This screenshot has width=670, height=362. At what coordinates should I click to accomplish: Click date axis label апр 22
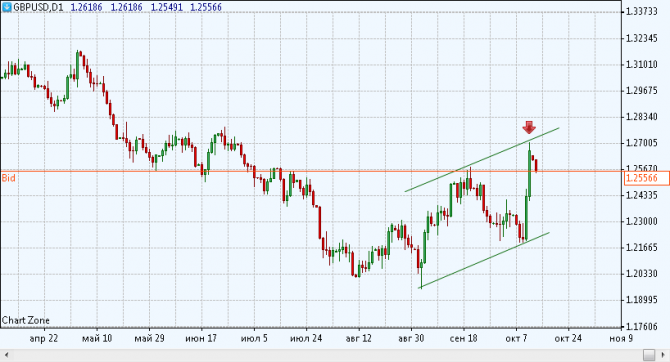tap(44, 338)
